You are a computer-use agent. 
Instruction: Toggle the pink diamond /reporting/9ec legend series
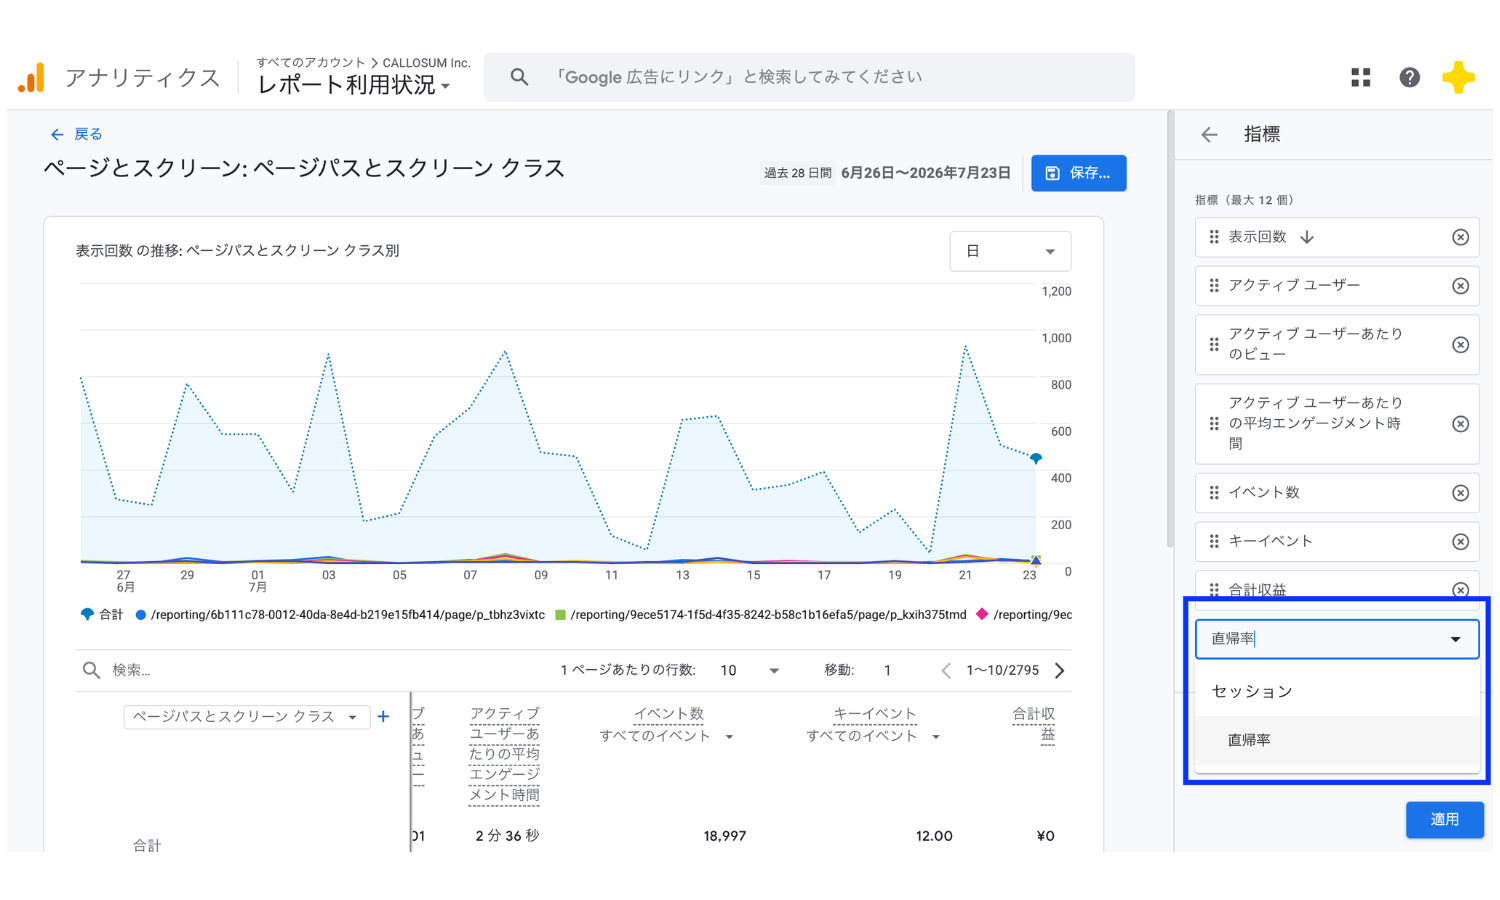click(1024, 615)
